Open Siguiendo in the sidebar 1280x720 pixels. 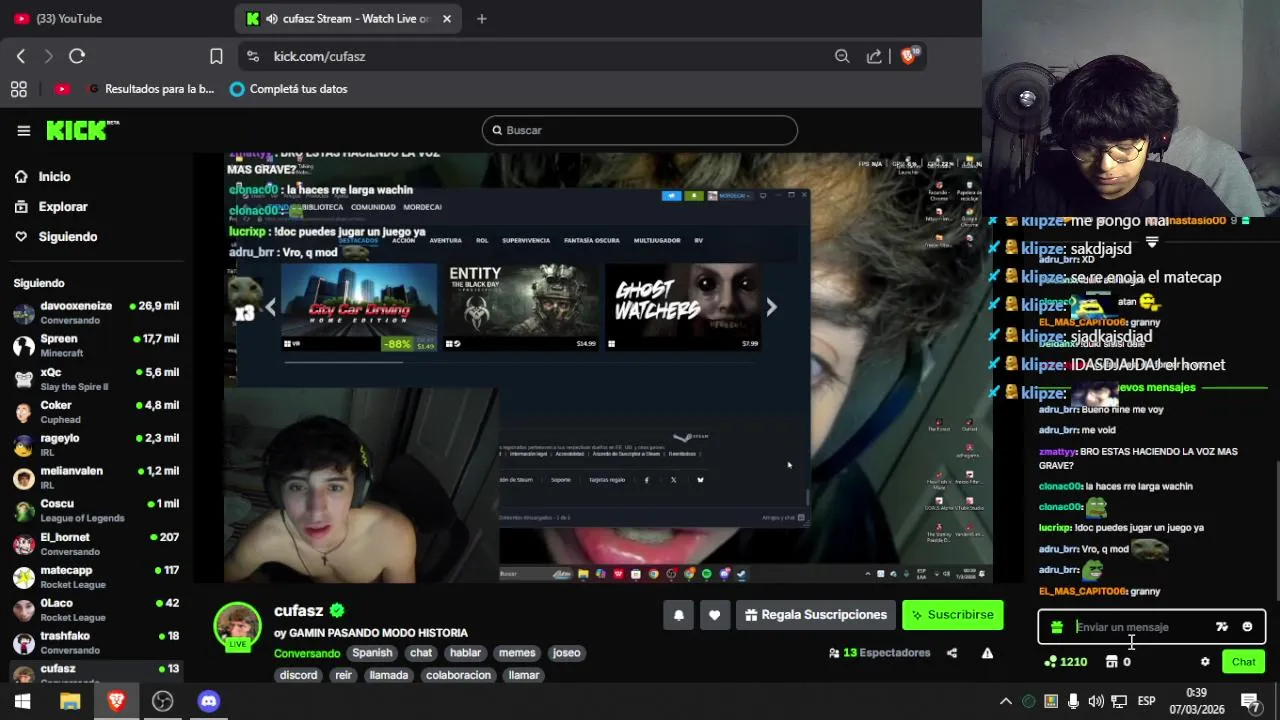(67, 237)
